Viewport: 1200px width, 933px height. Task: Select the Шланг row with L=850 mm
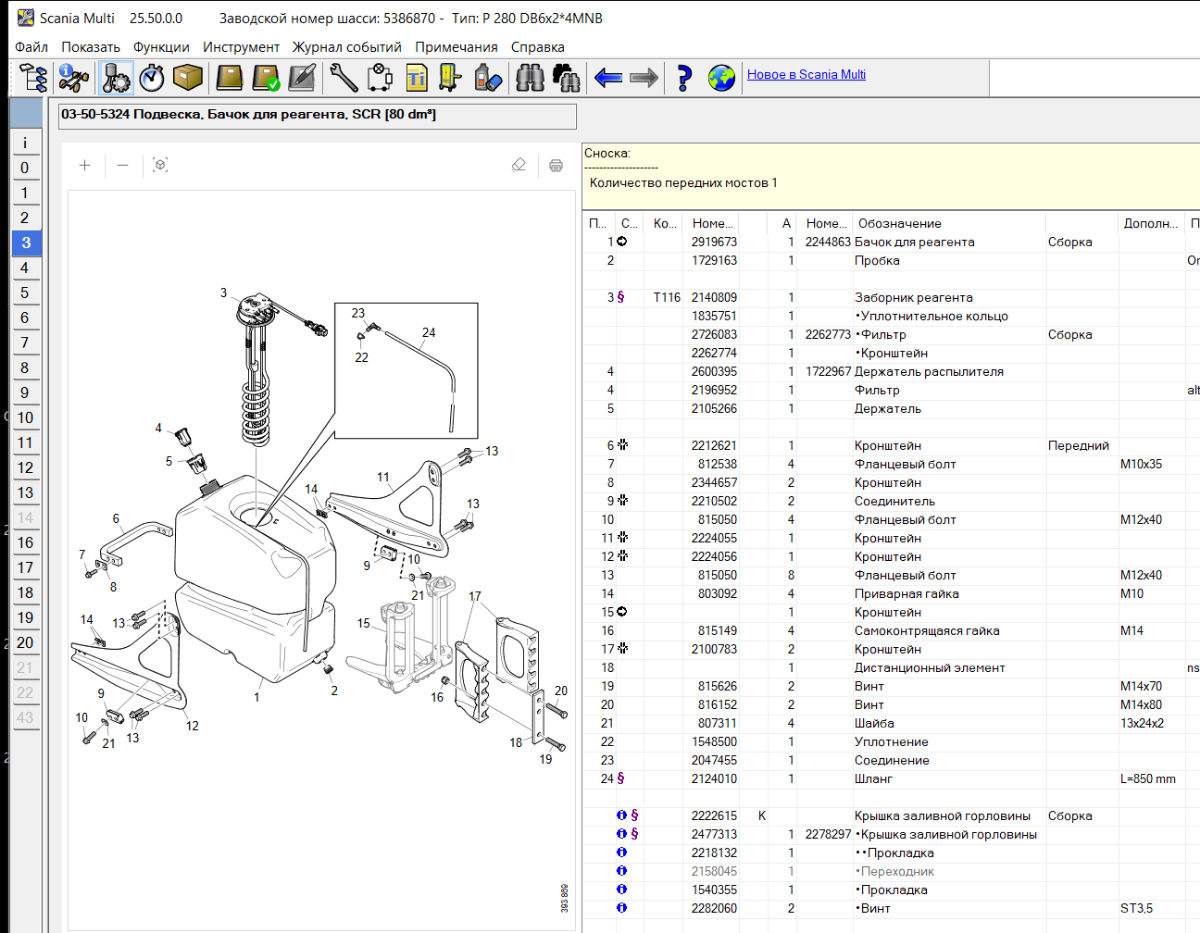click(890, 779)
